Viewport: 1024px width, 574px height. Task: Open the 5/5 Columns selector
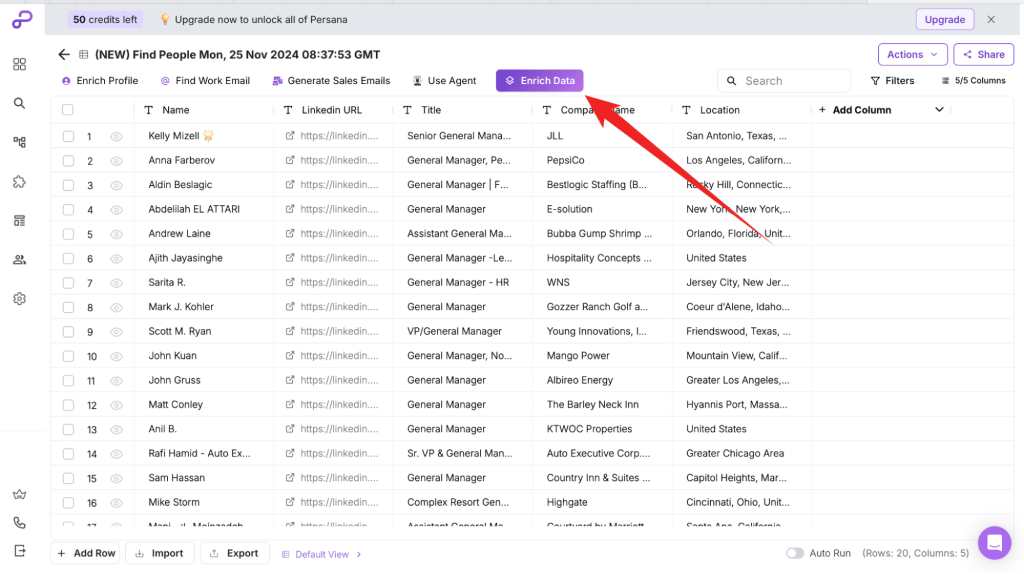coord(973,81)
